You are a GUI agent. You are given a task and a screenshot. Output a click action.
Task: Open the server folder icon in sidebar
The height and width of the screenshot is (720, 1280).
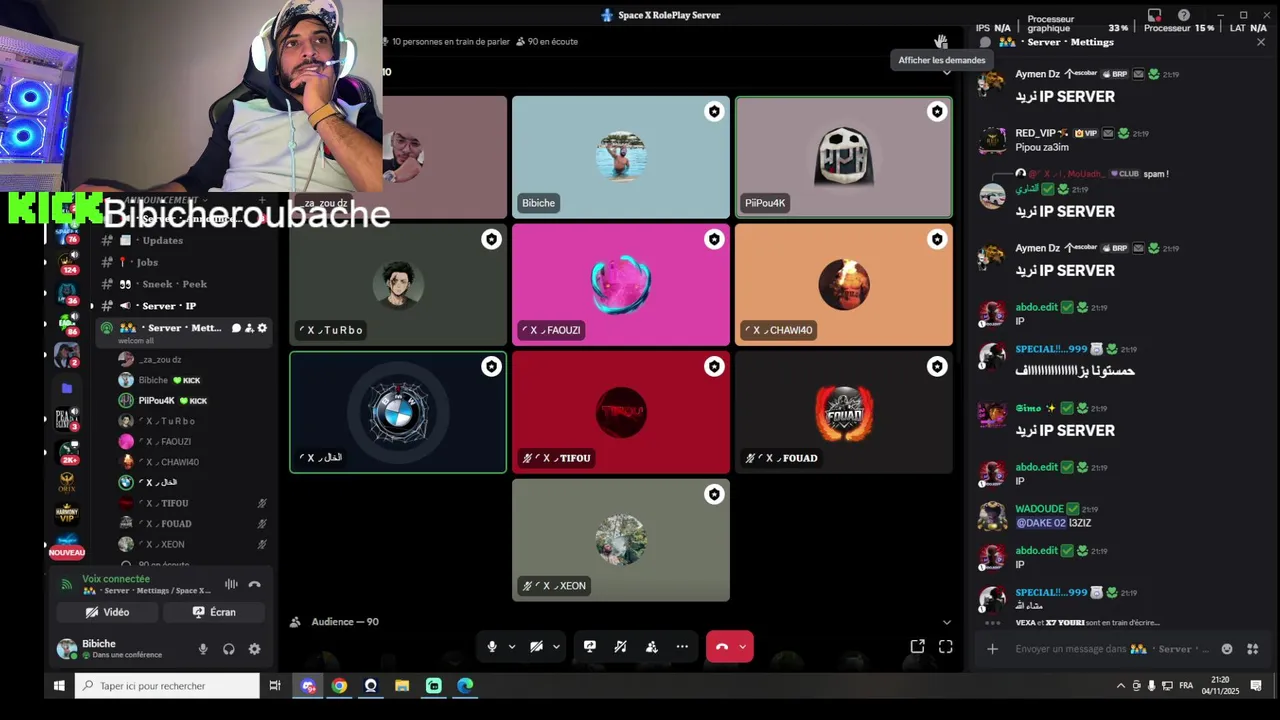click(67, 388)
